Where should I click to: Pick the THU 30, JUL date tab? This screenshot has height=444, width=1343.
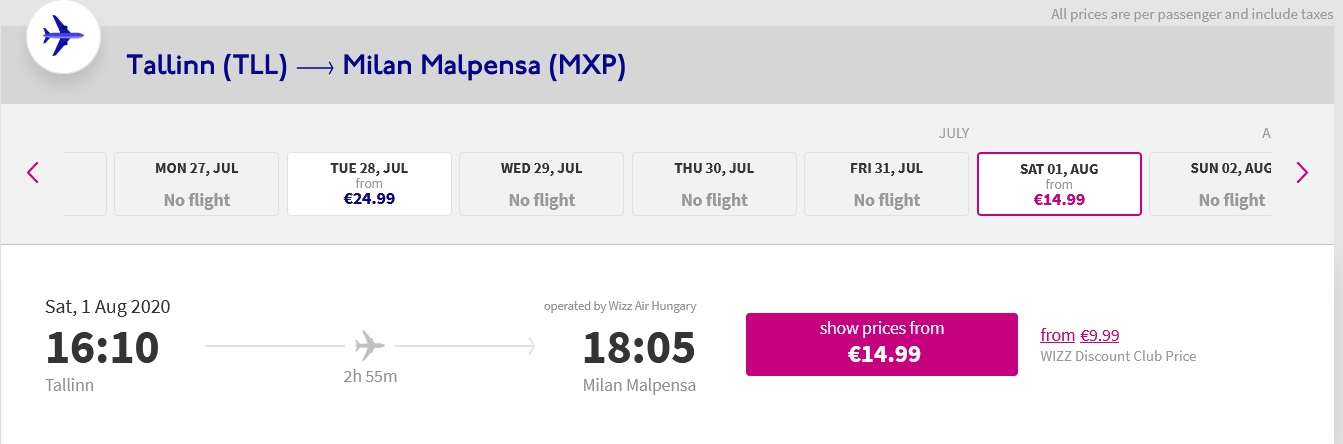(714, 184)
